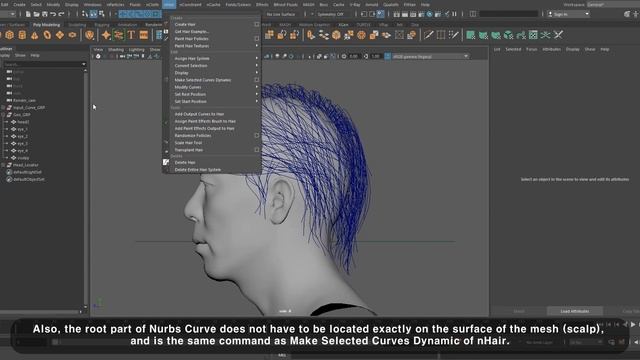
Task: Click the Save Scene icon
Action: [44, 14]
